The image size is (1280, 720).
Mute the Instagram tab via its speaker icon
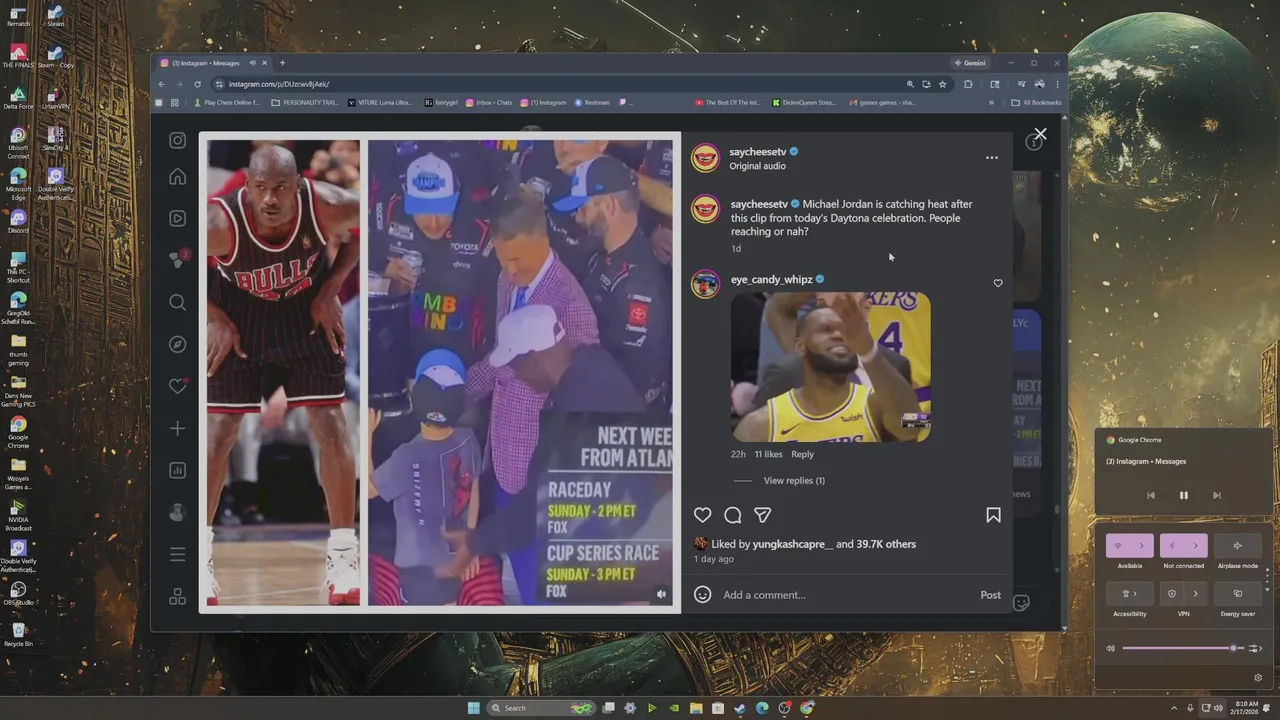(252, 63)
